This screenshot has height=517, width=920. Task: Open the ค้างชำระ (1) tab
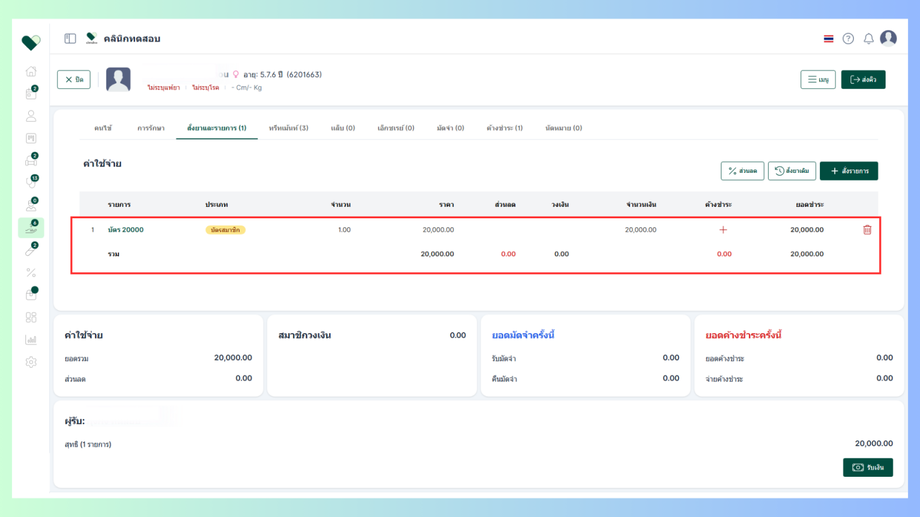[x=504, y=128]
